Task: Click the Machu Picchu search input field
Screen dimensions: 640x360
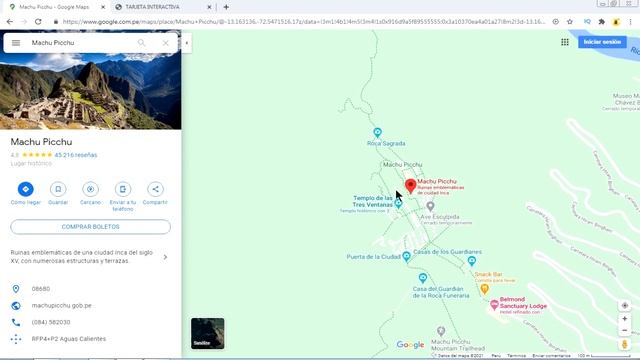Action: pos(82,43)
